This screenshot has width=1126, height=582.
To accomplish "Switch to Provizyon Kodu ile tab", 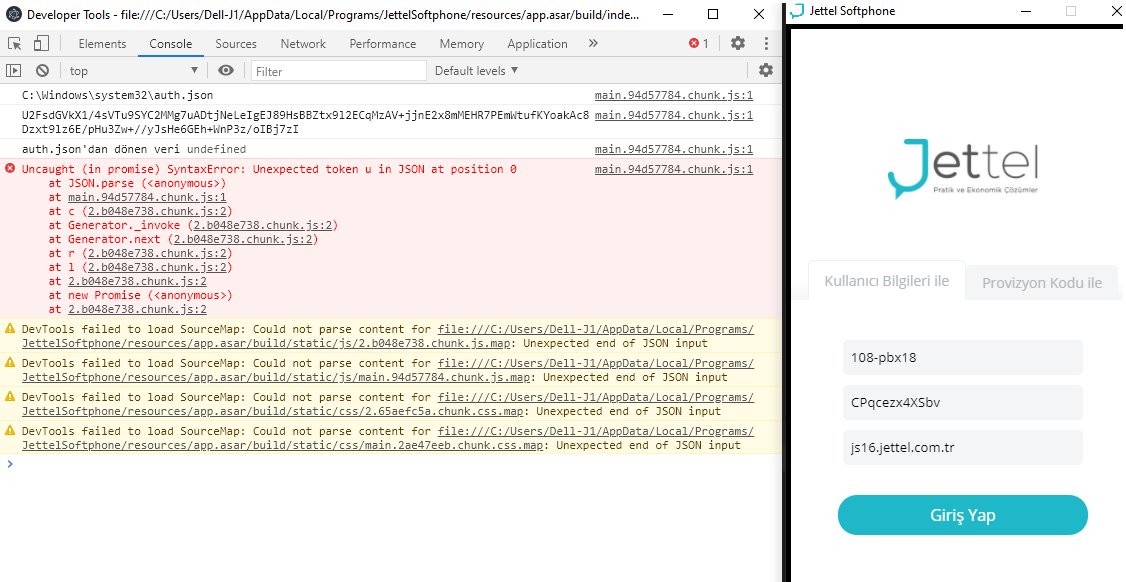I will (1042, 283).
